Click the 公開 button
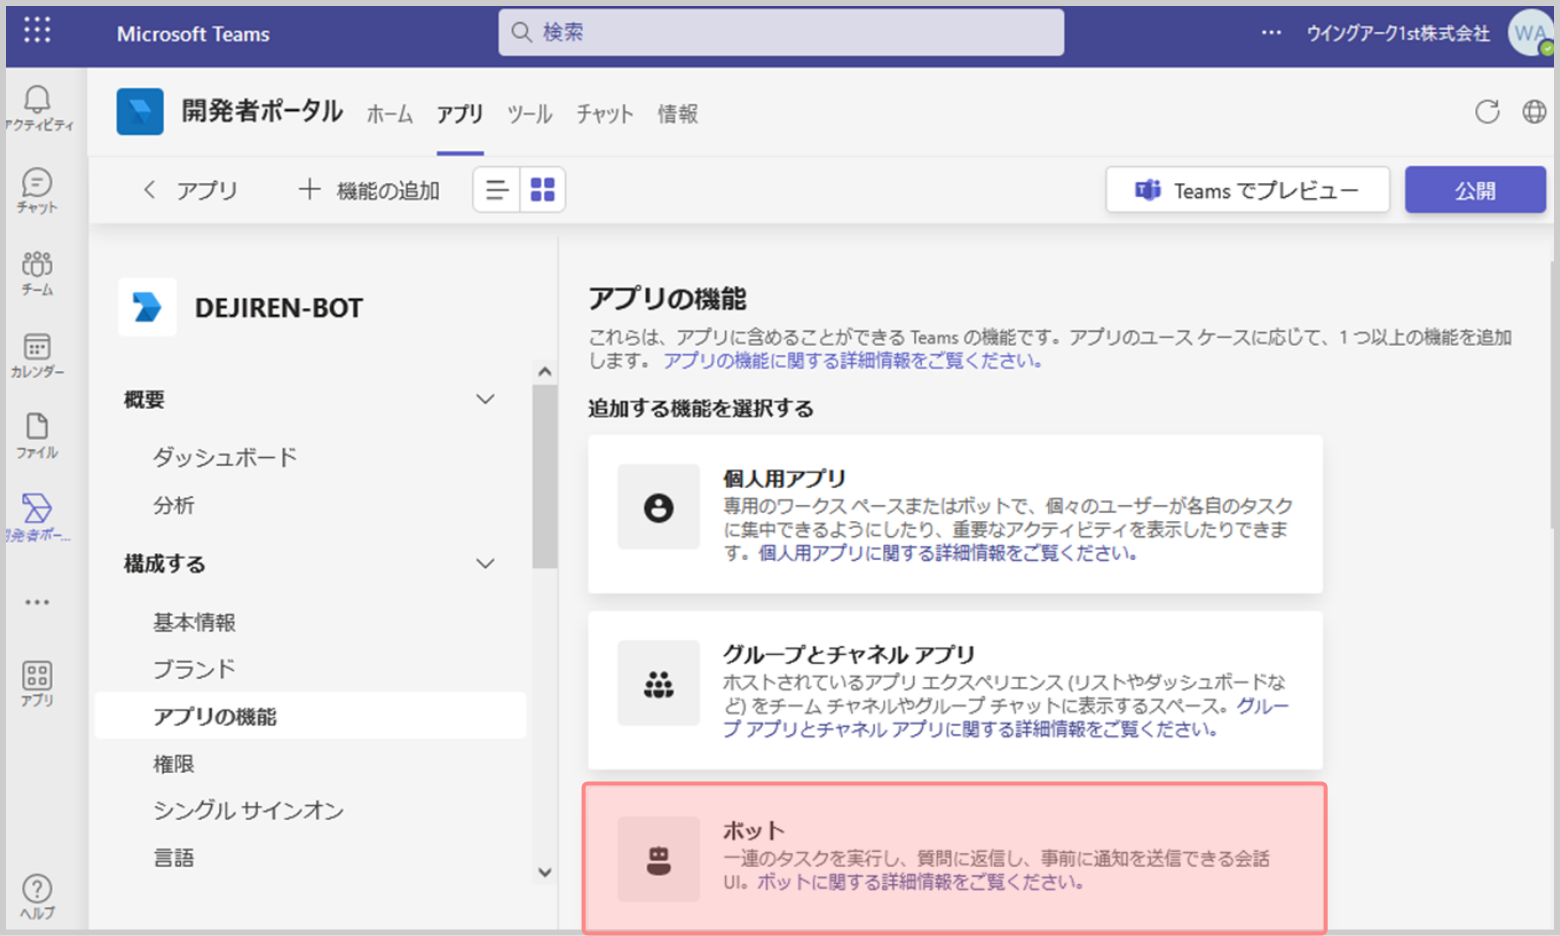The width and height of the screenshot is (1560, 936). [x=1474, y=190]
